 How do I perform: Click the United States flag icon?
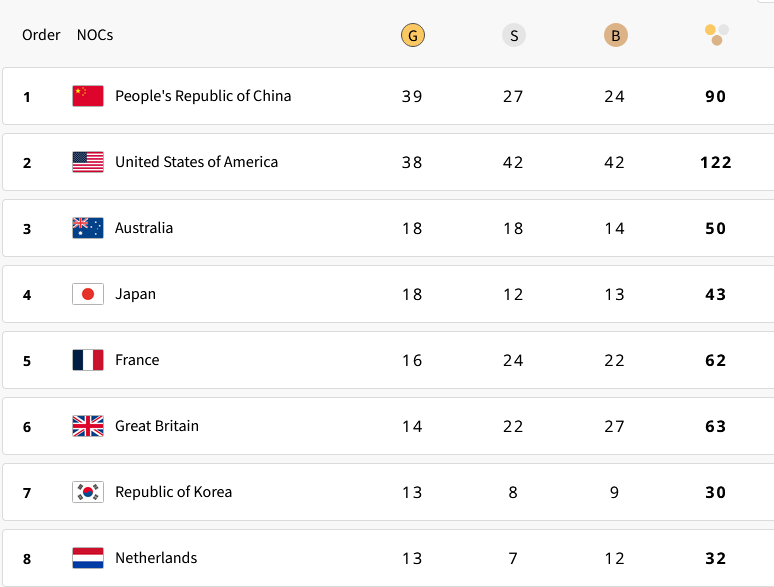tap(88, 162)
